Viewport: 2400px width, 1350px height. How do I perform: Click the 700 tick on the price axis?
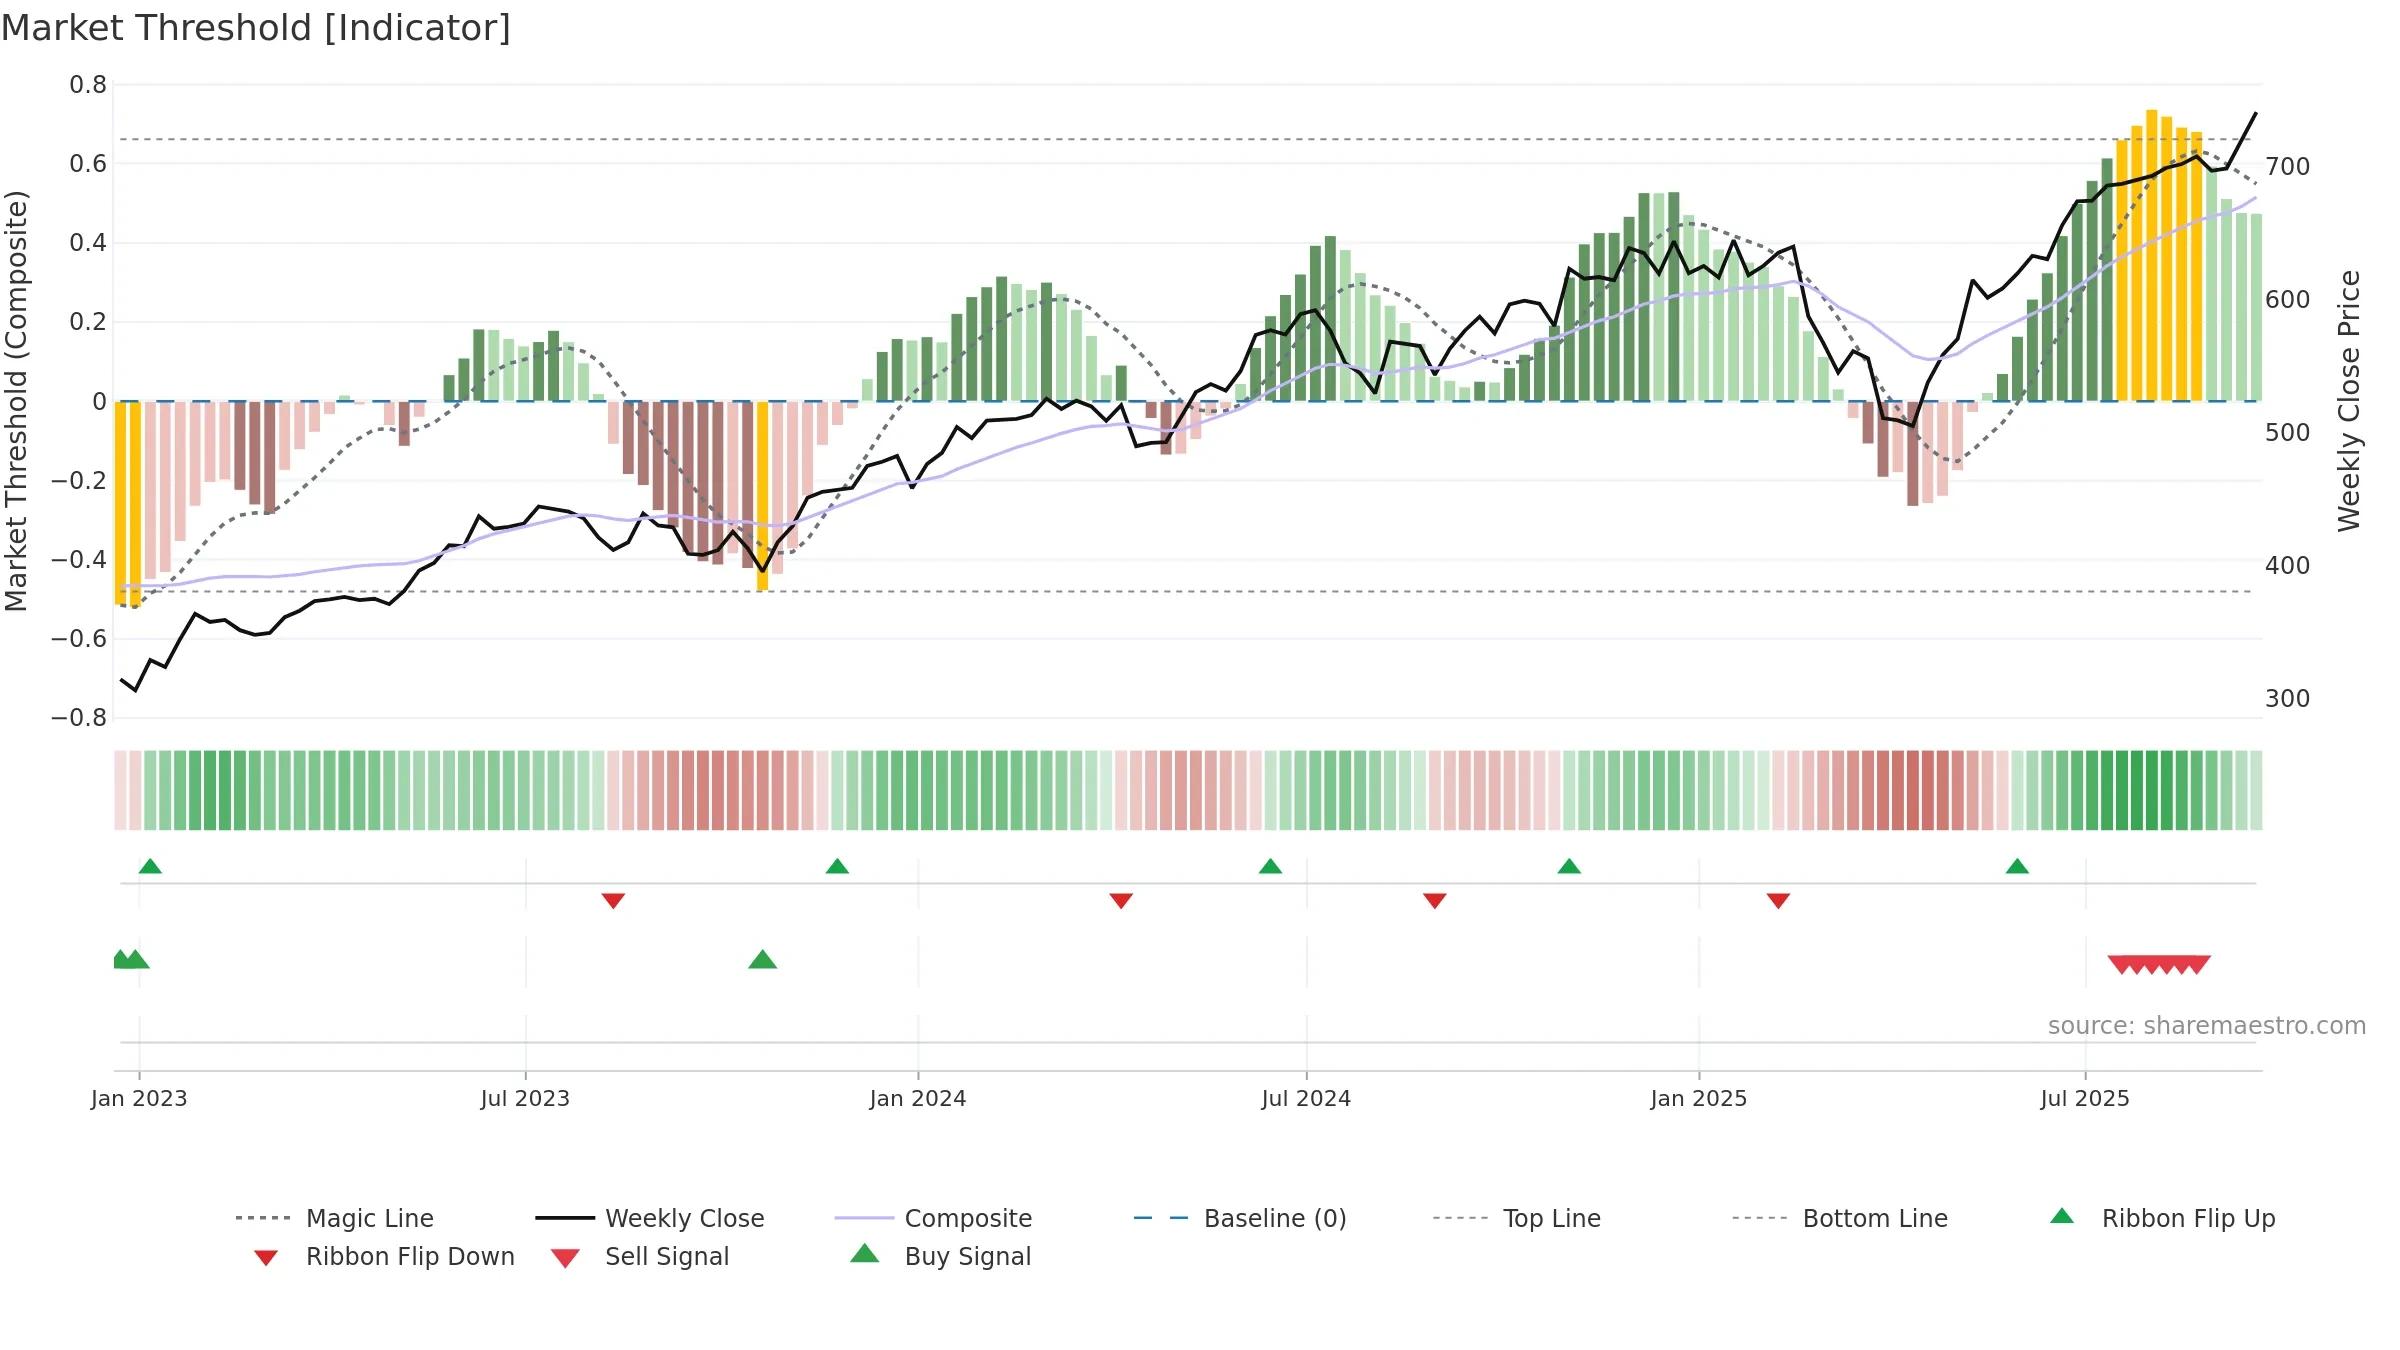coord(2288,167)
